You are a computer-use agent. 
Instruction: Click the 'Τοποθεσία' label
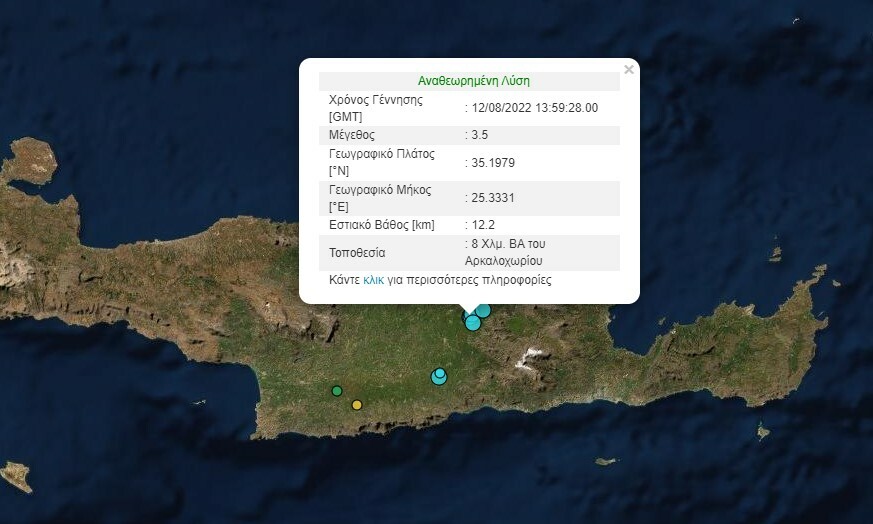point(357,253)
